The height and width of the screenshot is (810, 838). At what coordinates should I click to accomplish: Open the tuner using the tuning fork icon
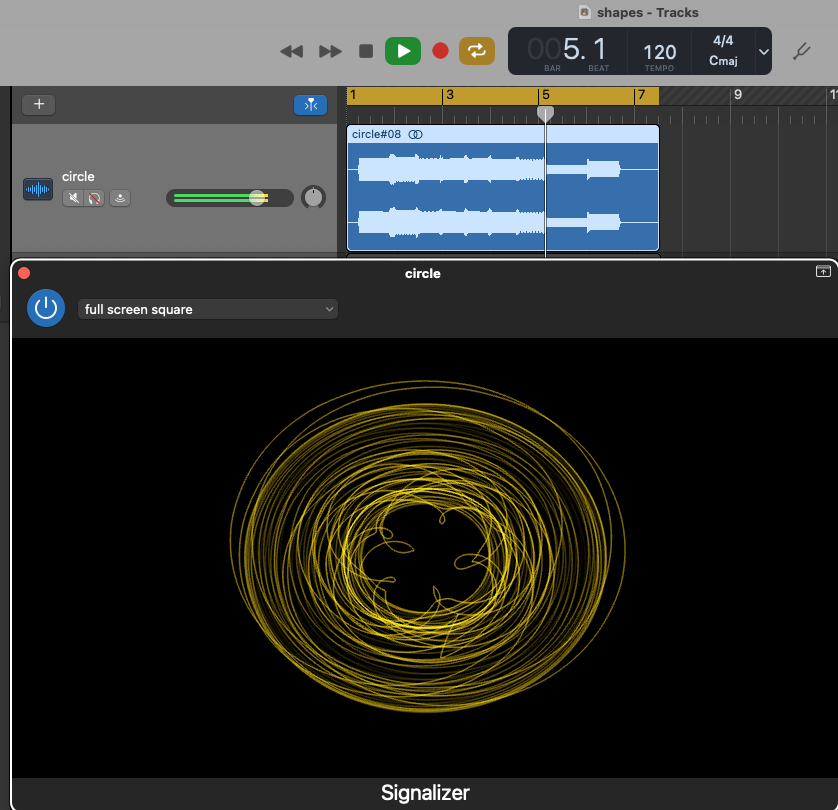801,51
